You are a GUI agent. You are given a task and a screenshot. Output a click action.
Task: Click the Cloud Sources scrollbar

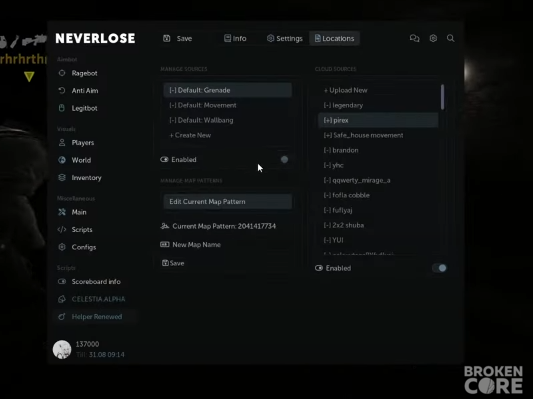pos(442,97)
